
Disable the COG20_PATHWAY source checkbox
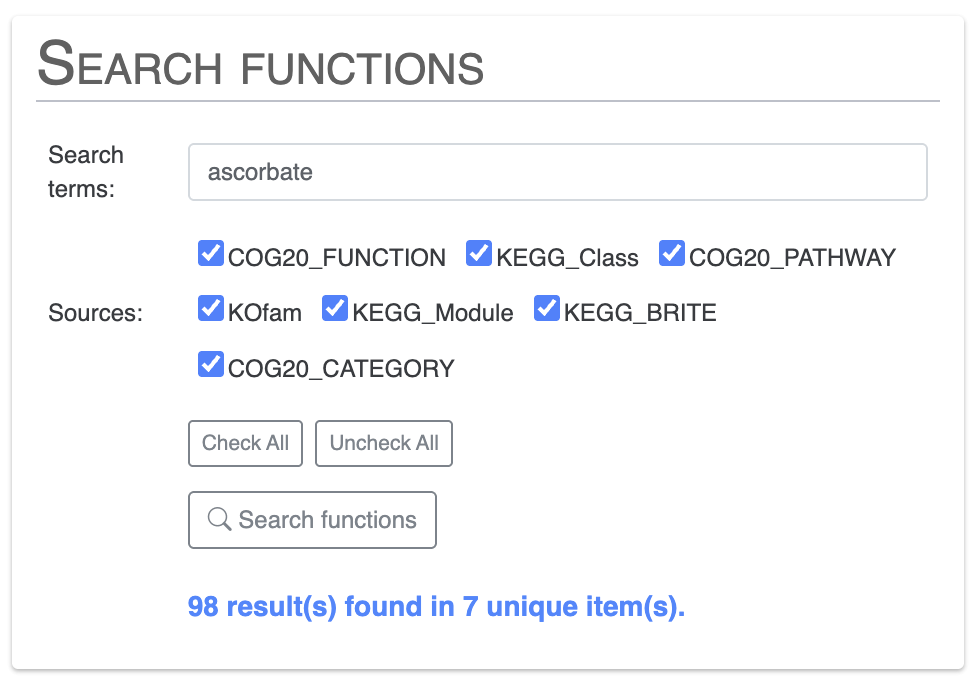pos(672,254)
